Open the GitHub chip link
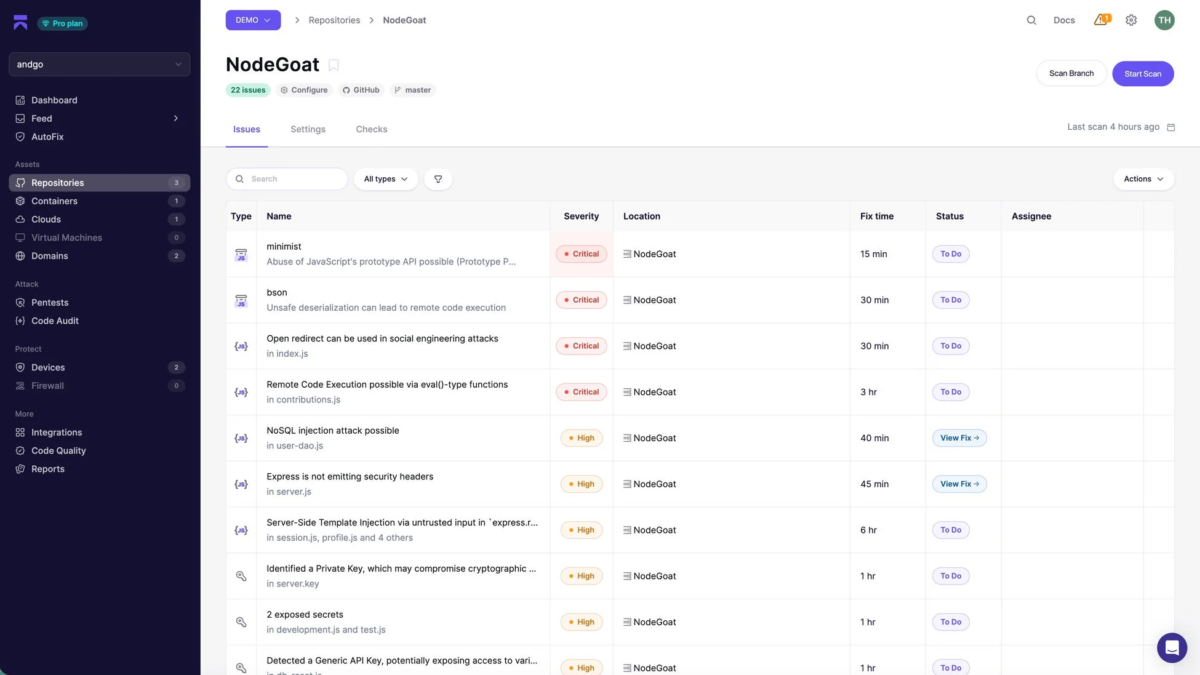This screenshot has width=1200, height=675. point(361,90)
